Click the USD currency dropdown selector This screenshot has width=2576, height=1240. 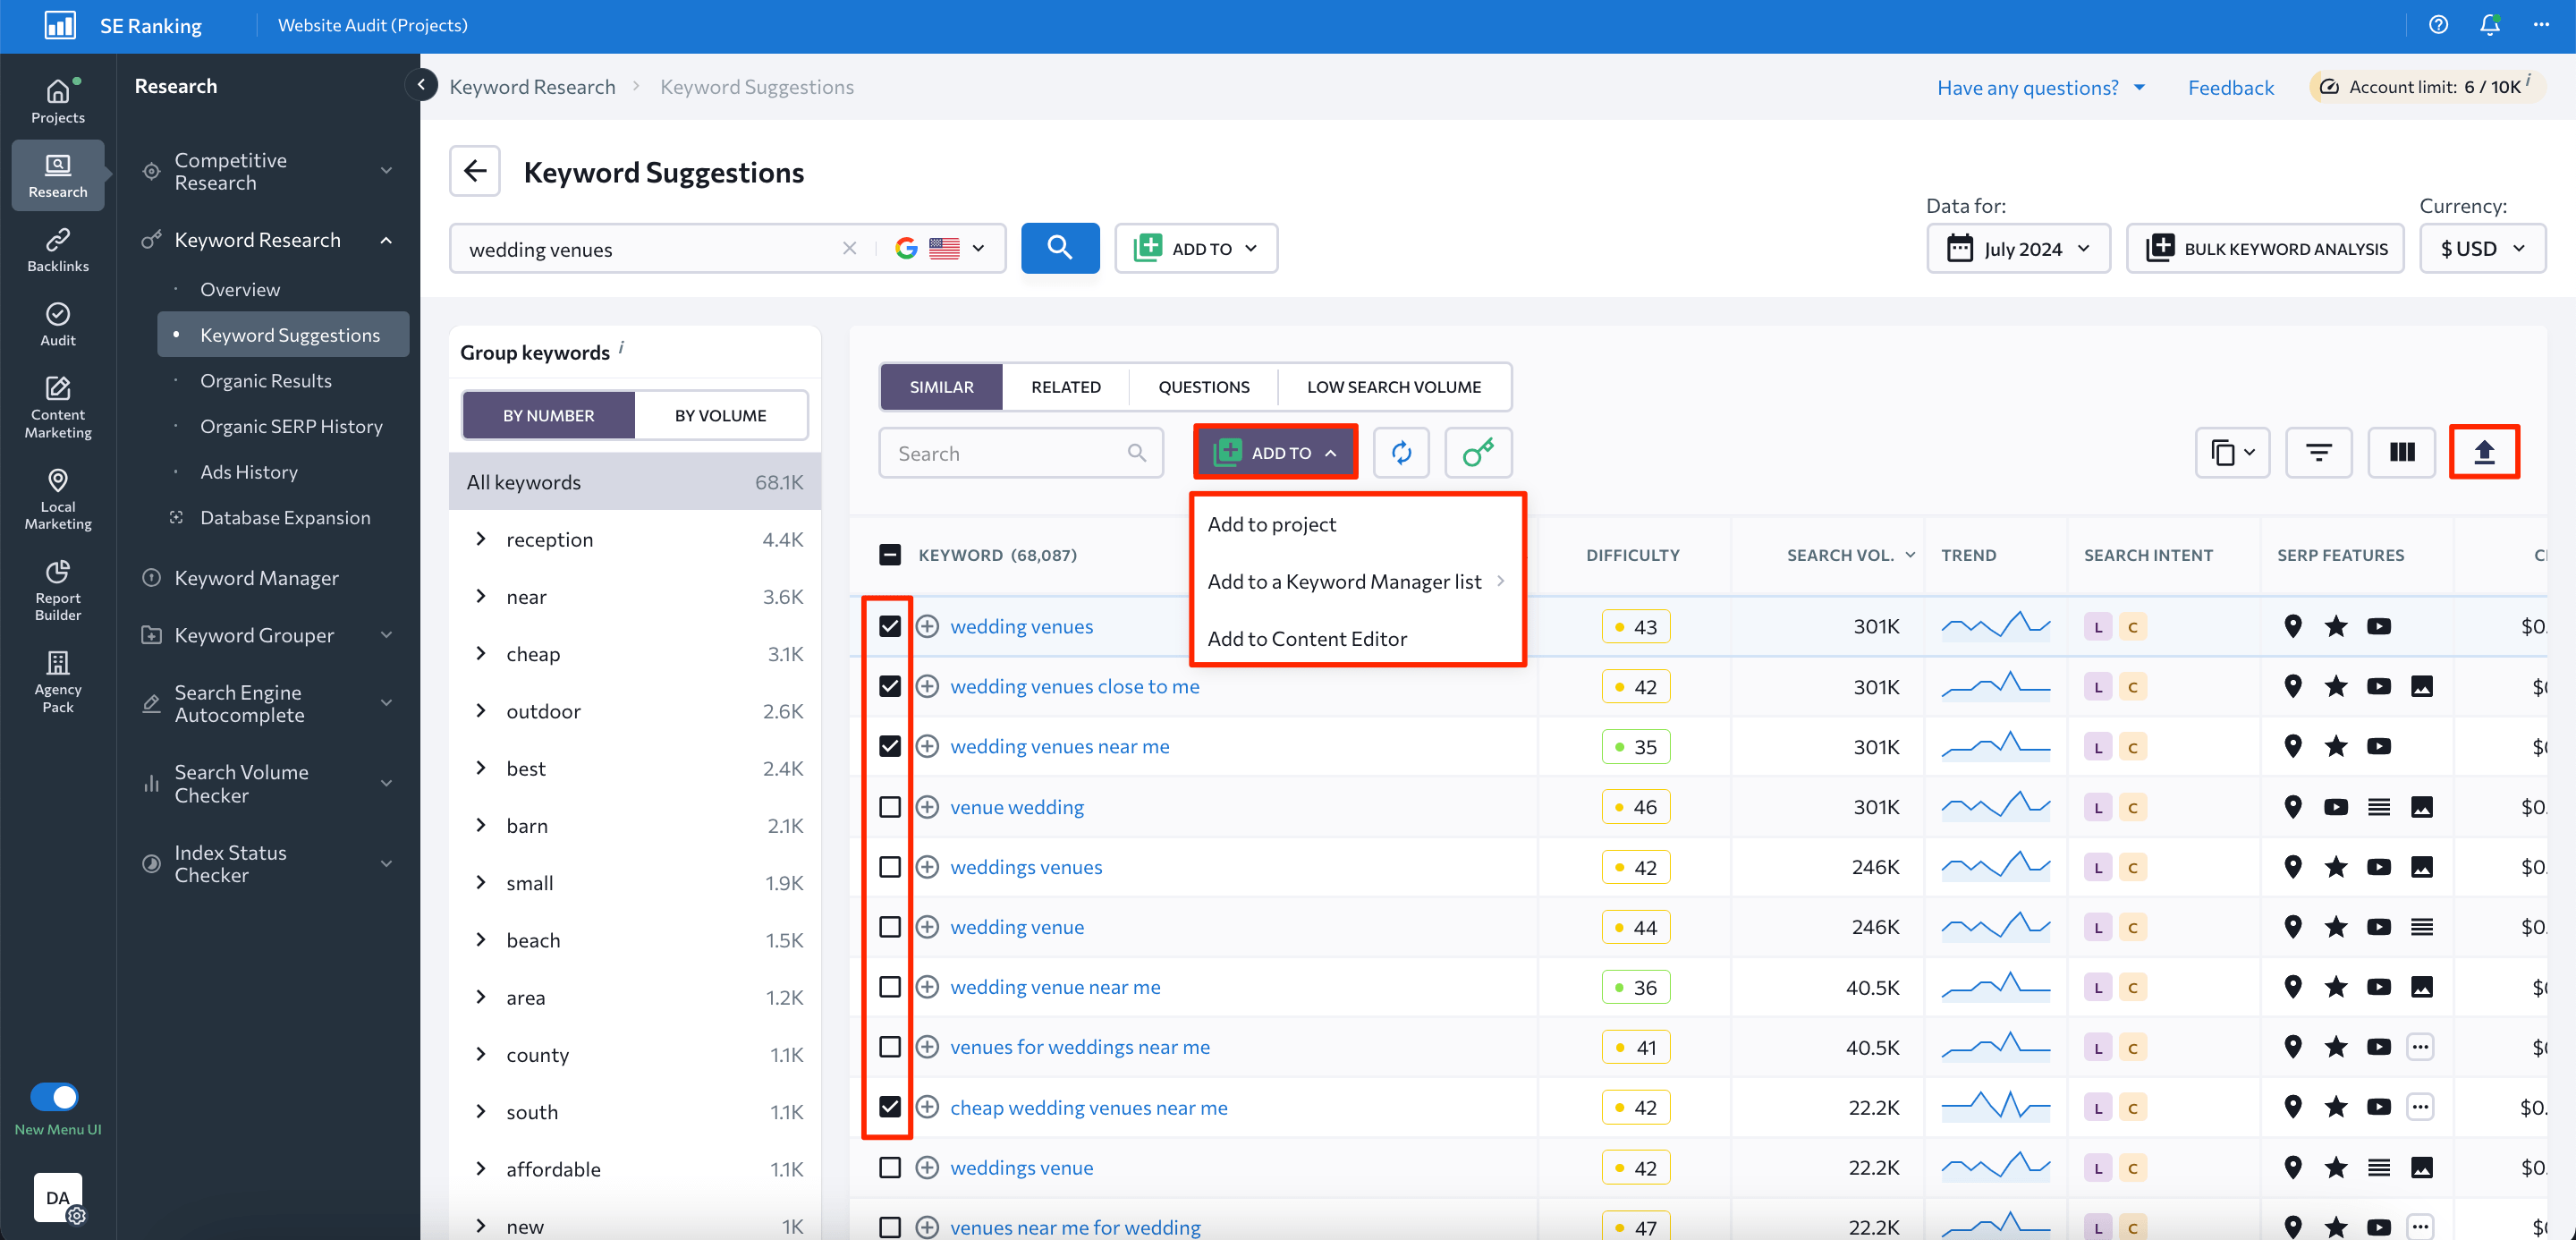pos(2480,248)
